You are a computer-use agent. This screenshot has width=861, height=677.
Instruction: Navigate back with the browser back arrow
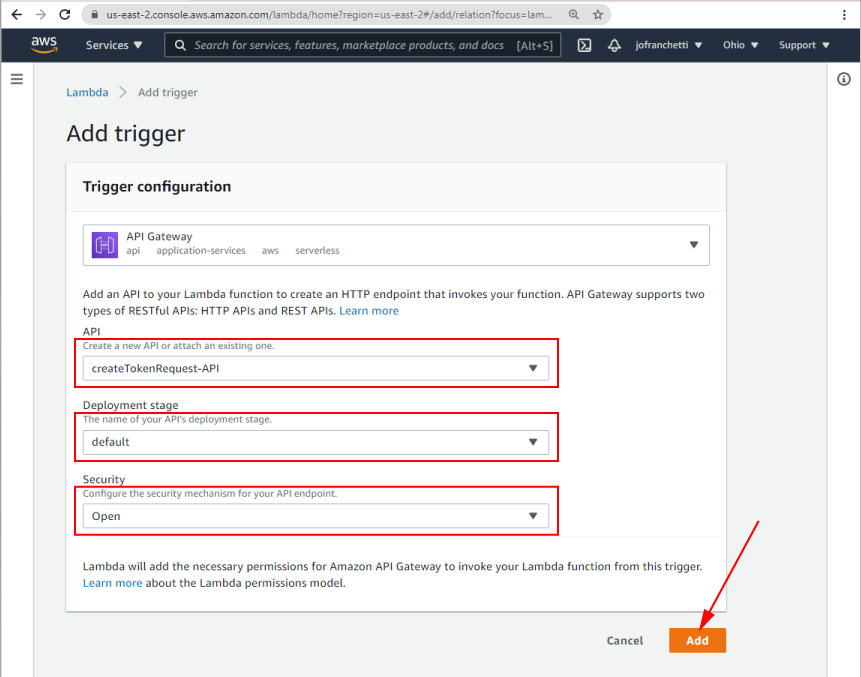click(x=14, y=15)
